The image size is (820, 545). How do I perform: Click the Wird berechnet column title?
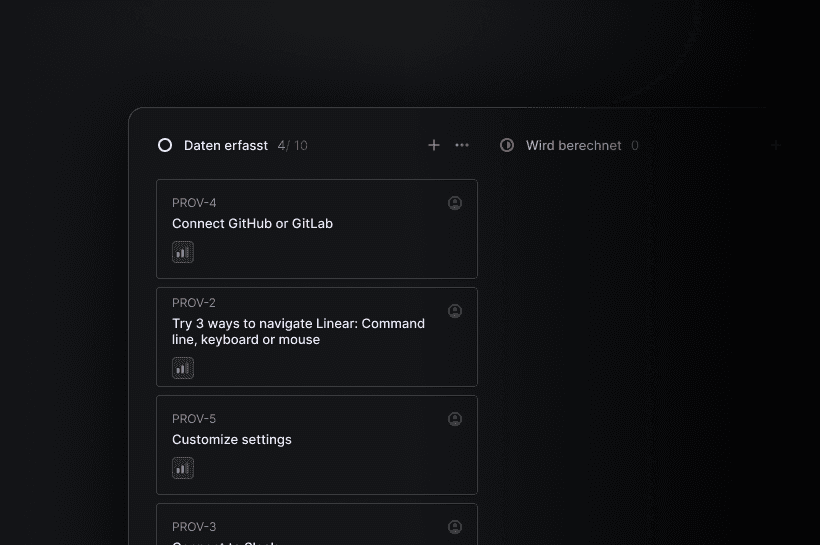click(574, 145)
